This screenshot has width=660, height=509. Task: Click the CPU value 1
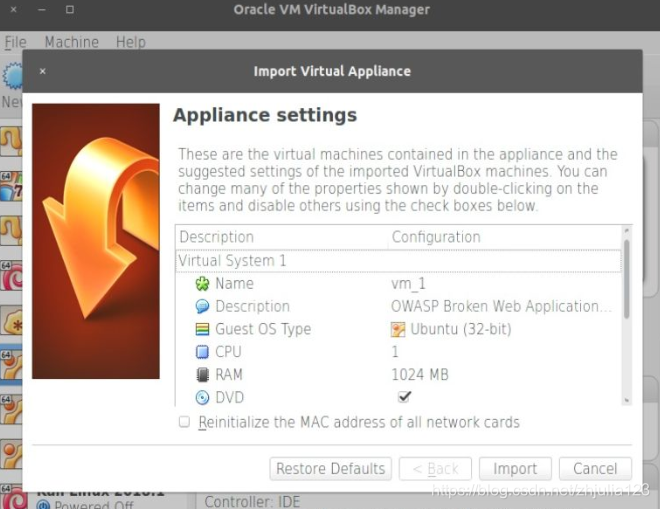coord(395,352)
